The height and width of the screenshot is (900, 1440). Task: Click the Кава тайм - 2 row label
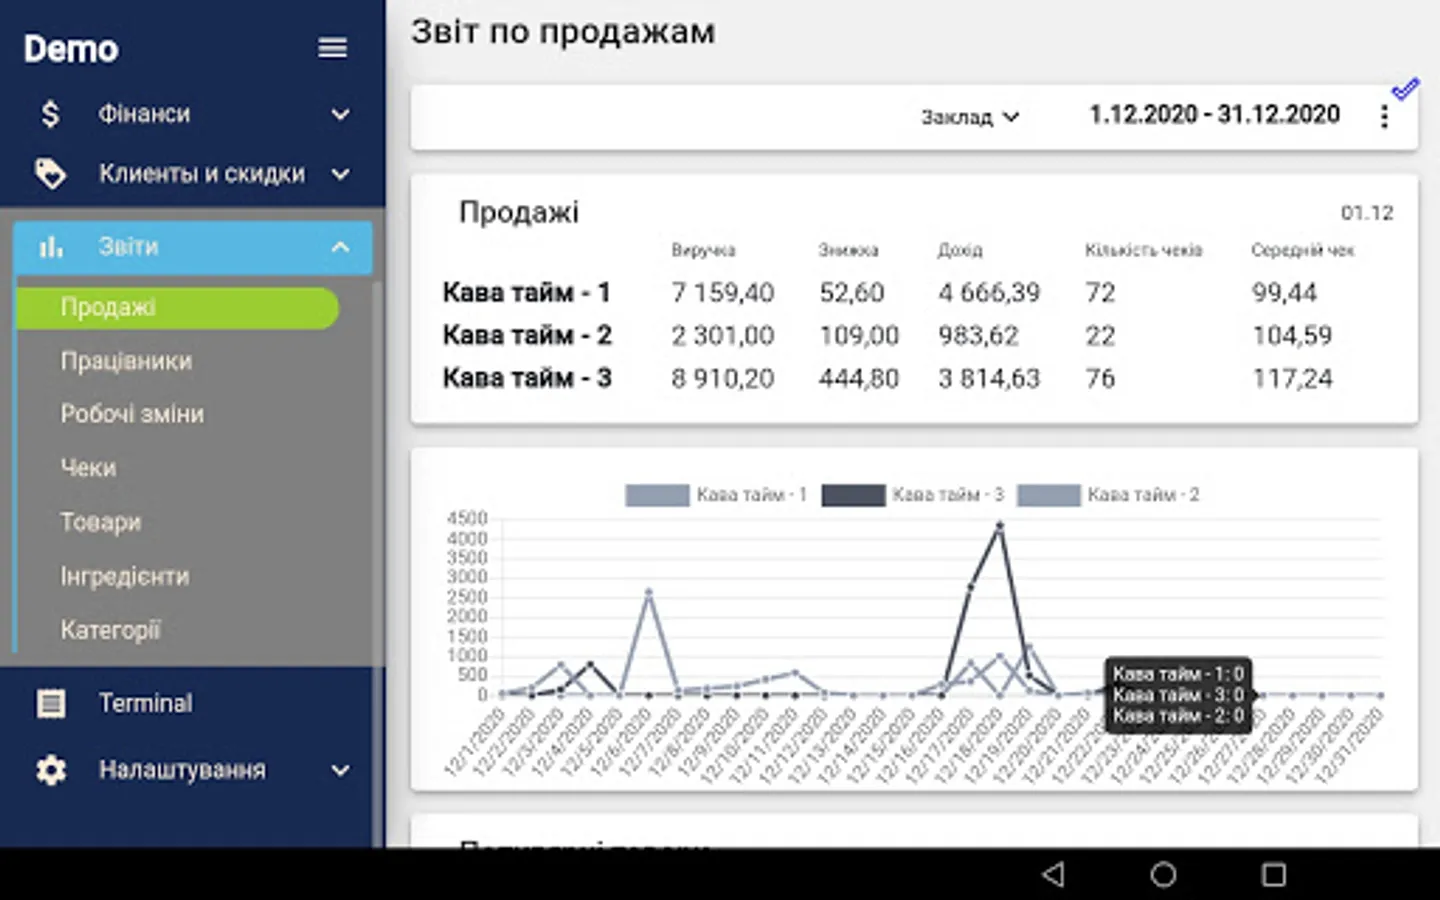[527, 335]
